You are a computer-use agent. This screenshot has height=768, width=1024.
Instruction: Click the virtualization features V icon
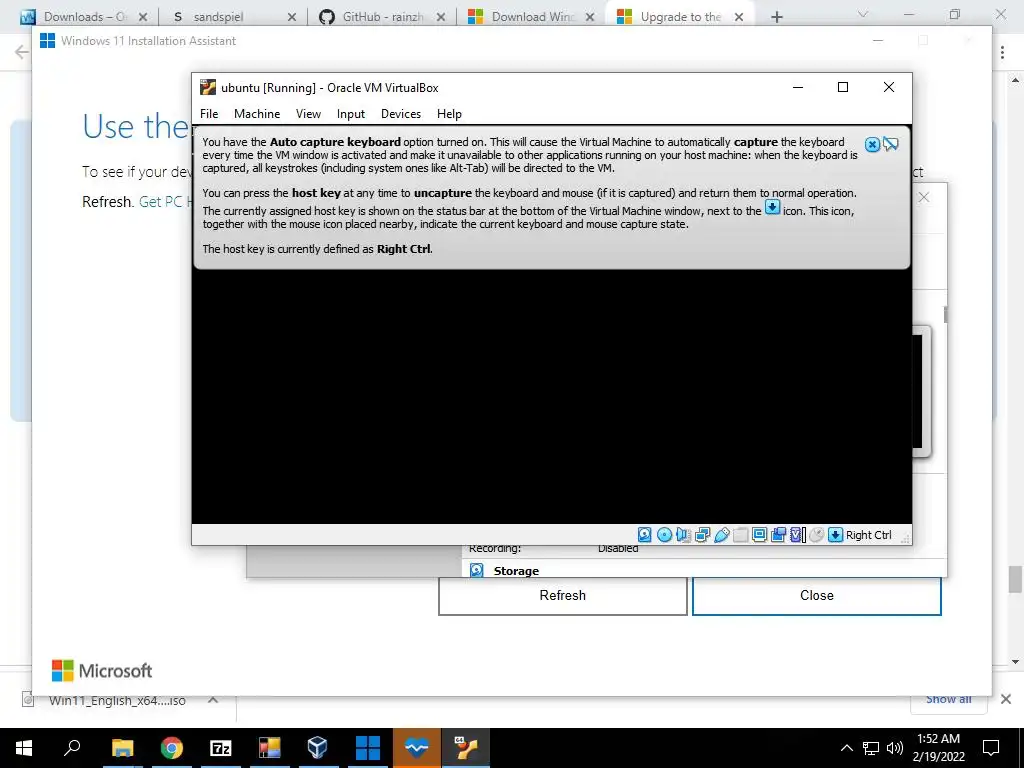pos(797,535)
